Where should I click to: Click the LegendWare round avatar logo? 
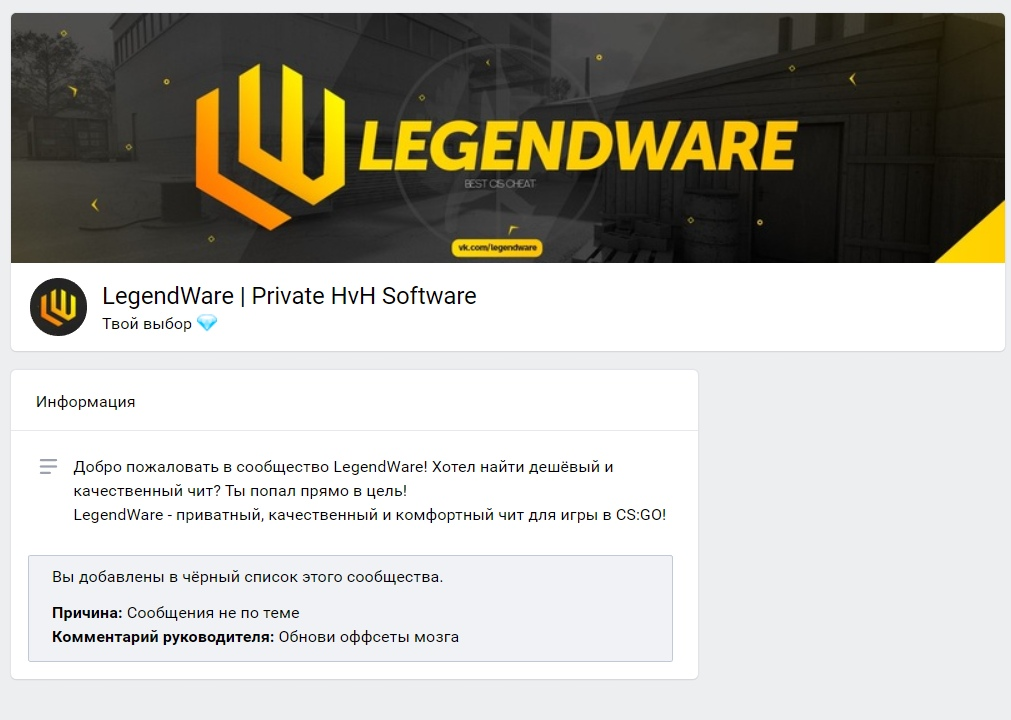58,307
